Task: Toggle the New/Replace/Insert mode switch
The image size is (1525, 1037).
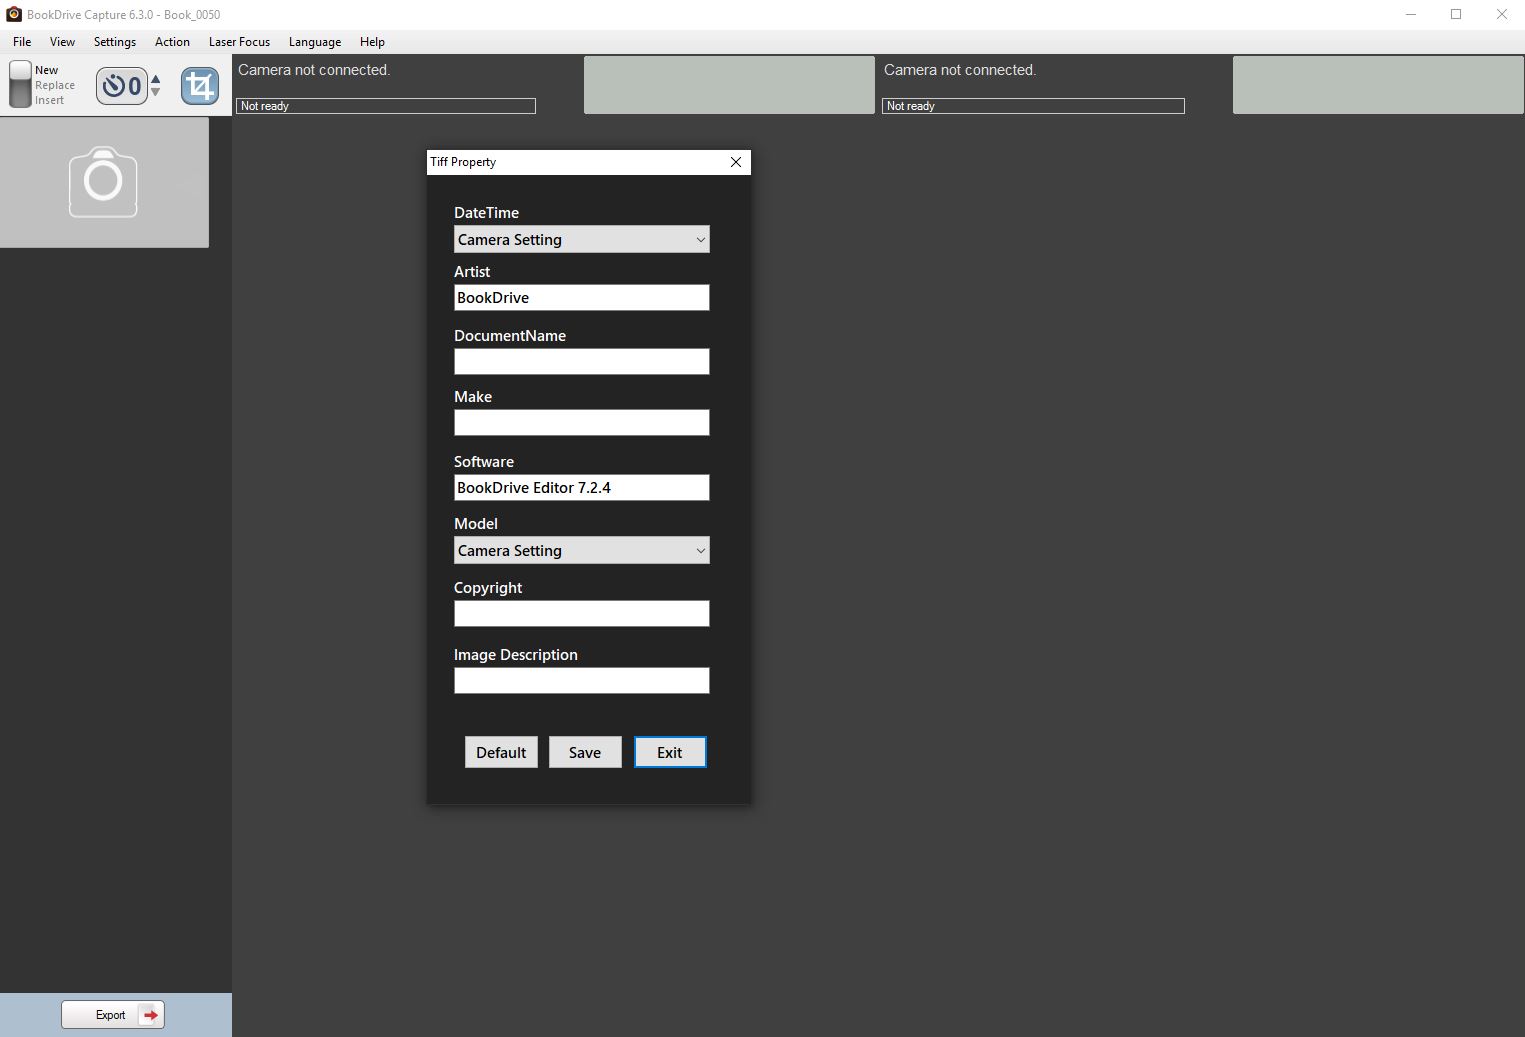Action: click(x=20, y=84)
